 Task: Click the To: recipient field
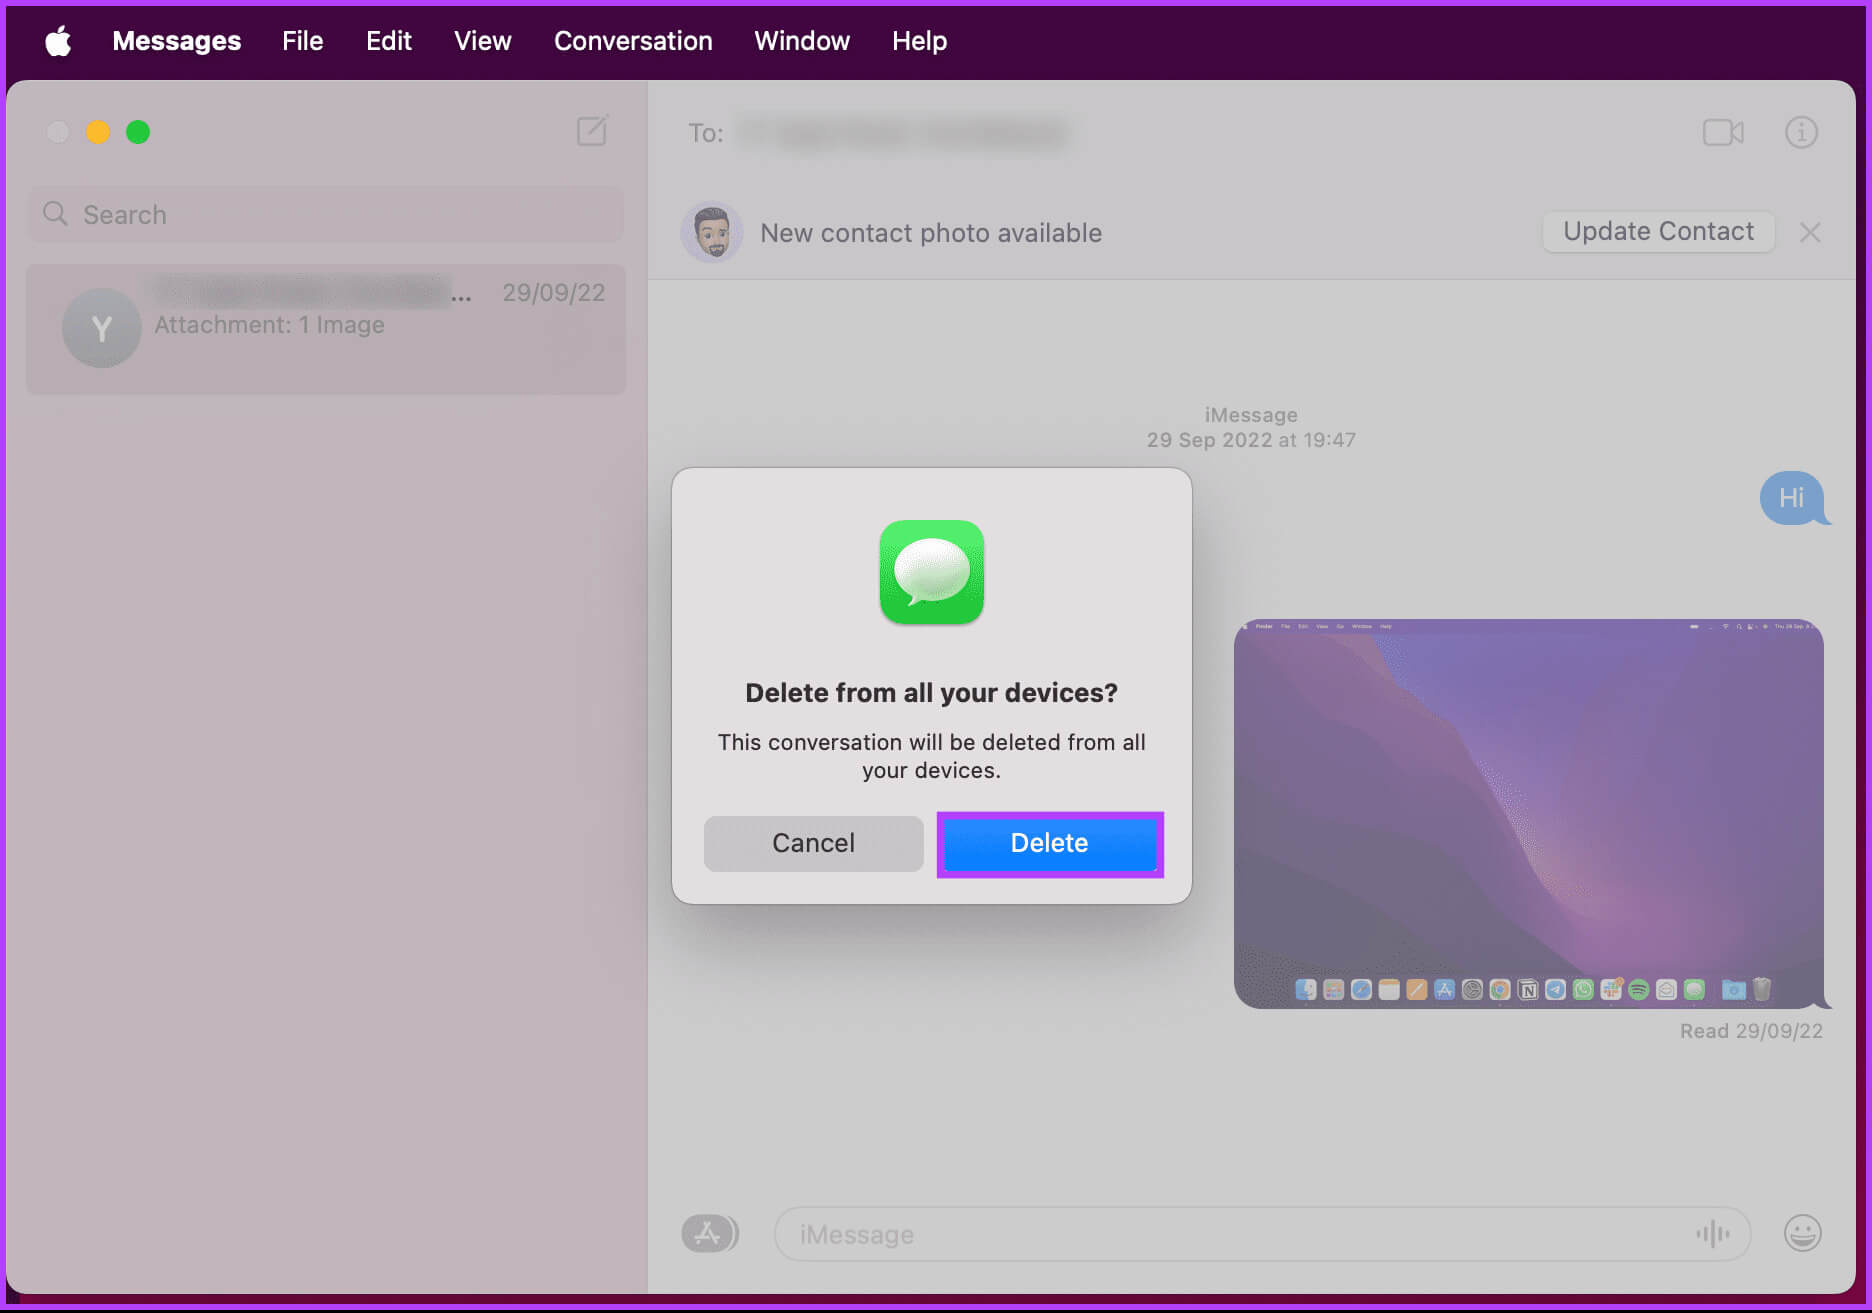pos(880,133)
